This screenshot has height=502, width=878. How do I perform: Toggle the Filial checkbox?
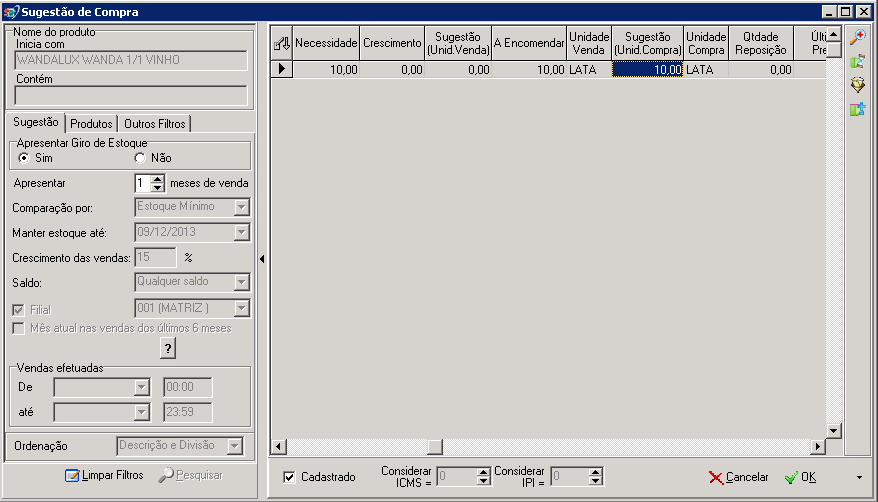18,310
